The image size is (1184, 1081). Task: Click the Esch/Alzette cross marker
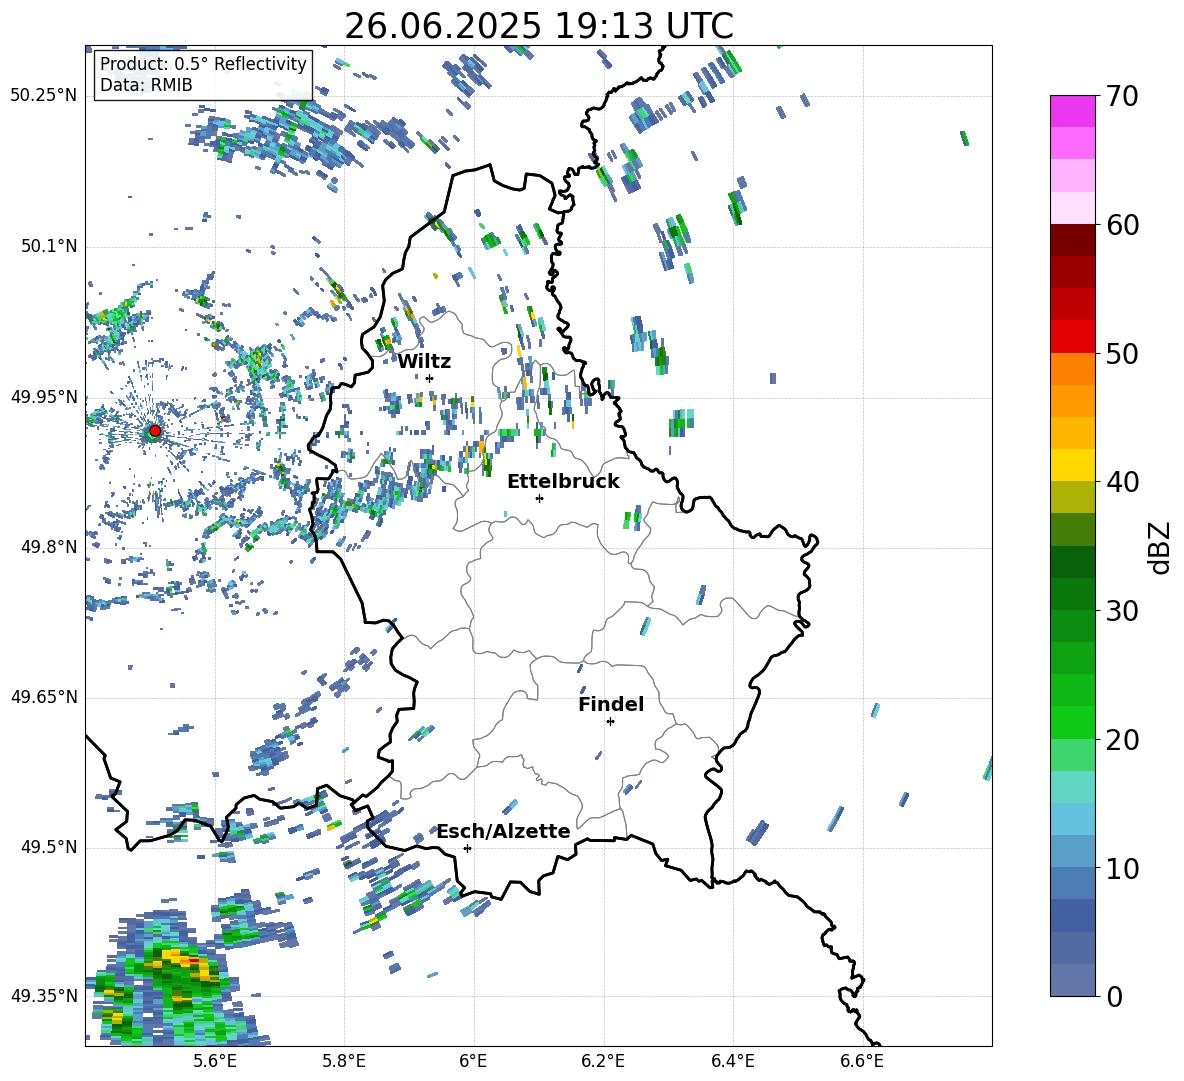(467, 848)
